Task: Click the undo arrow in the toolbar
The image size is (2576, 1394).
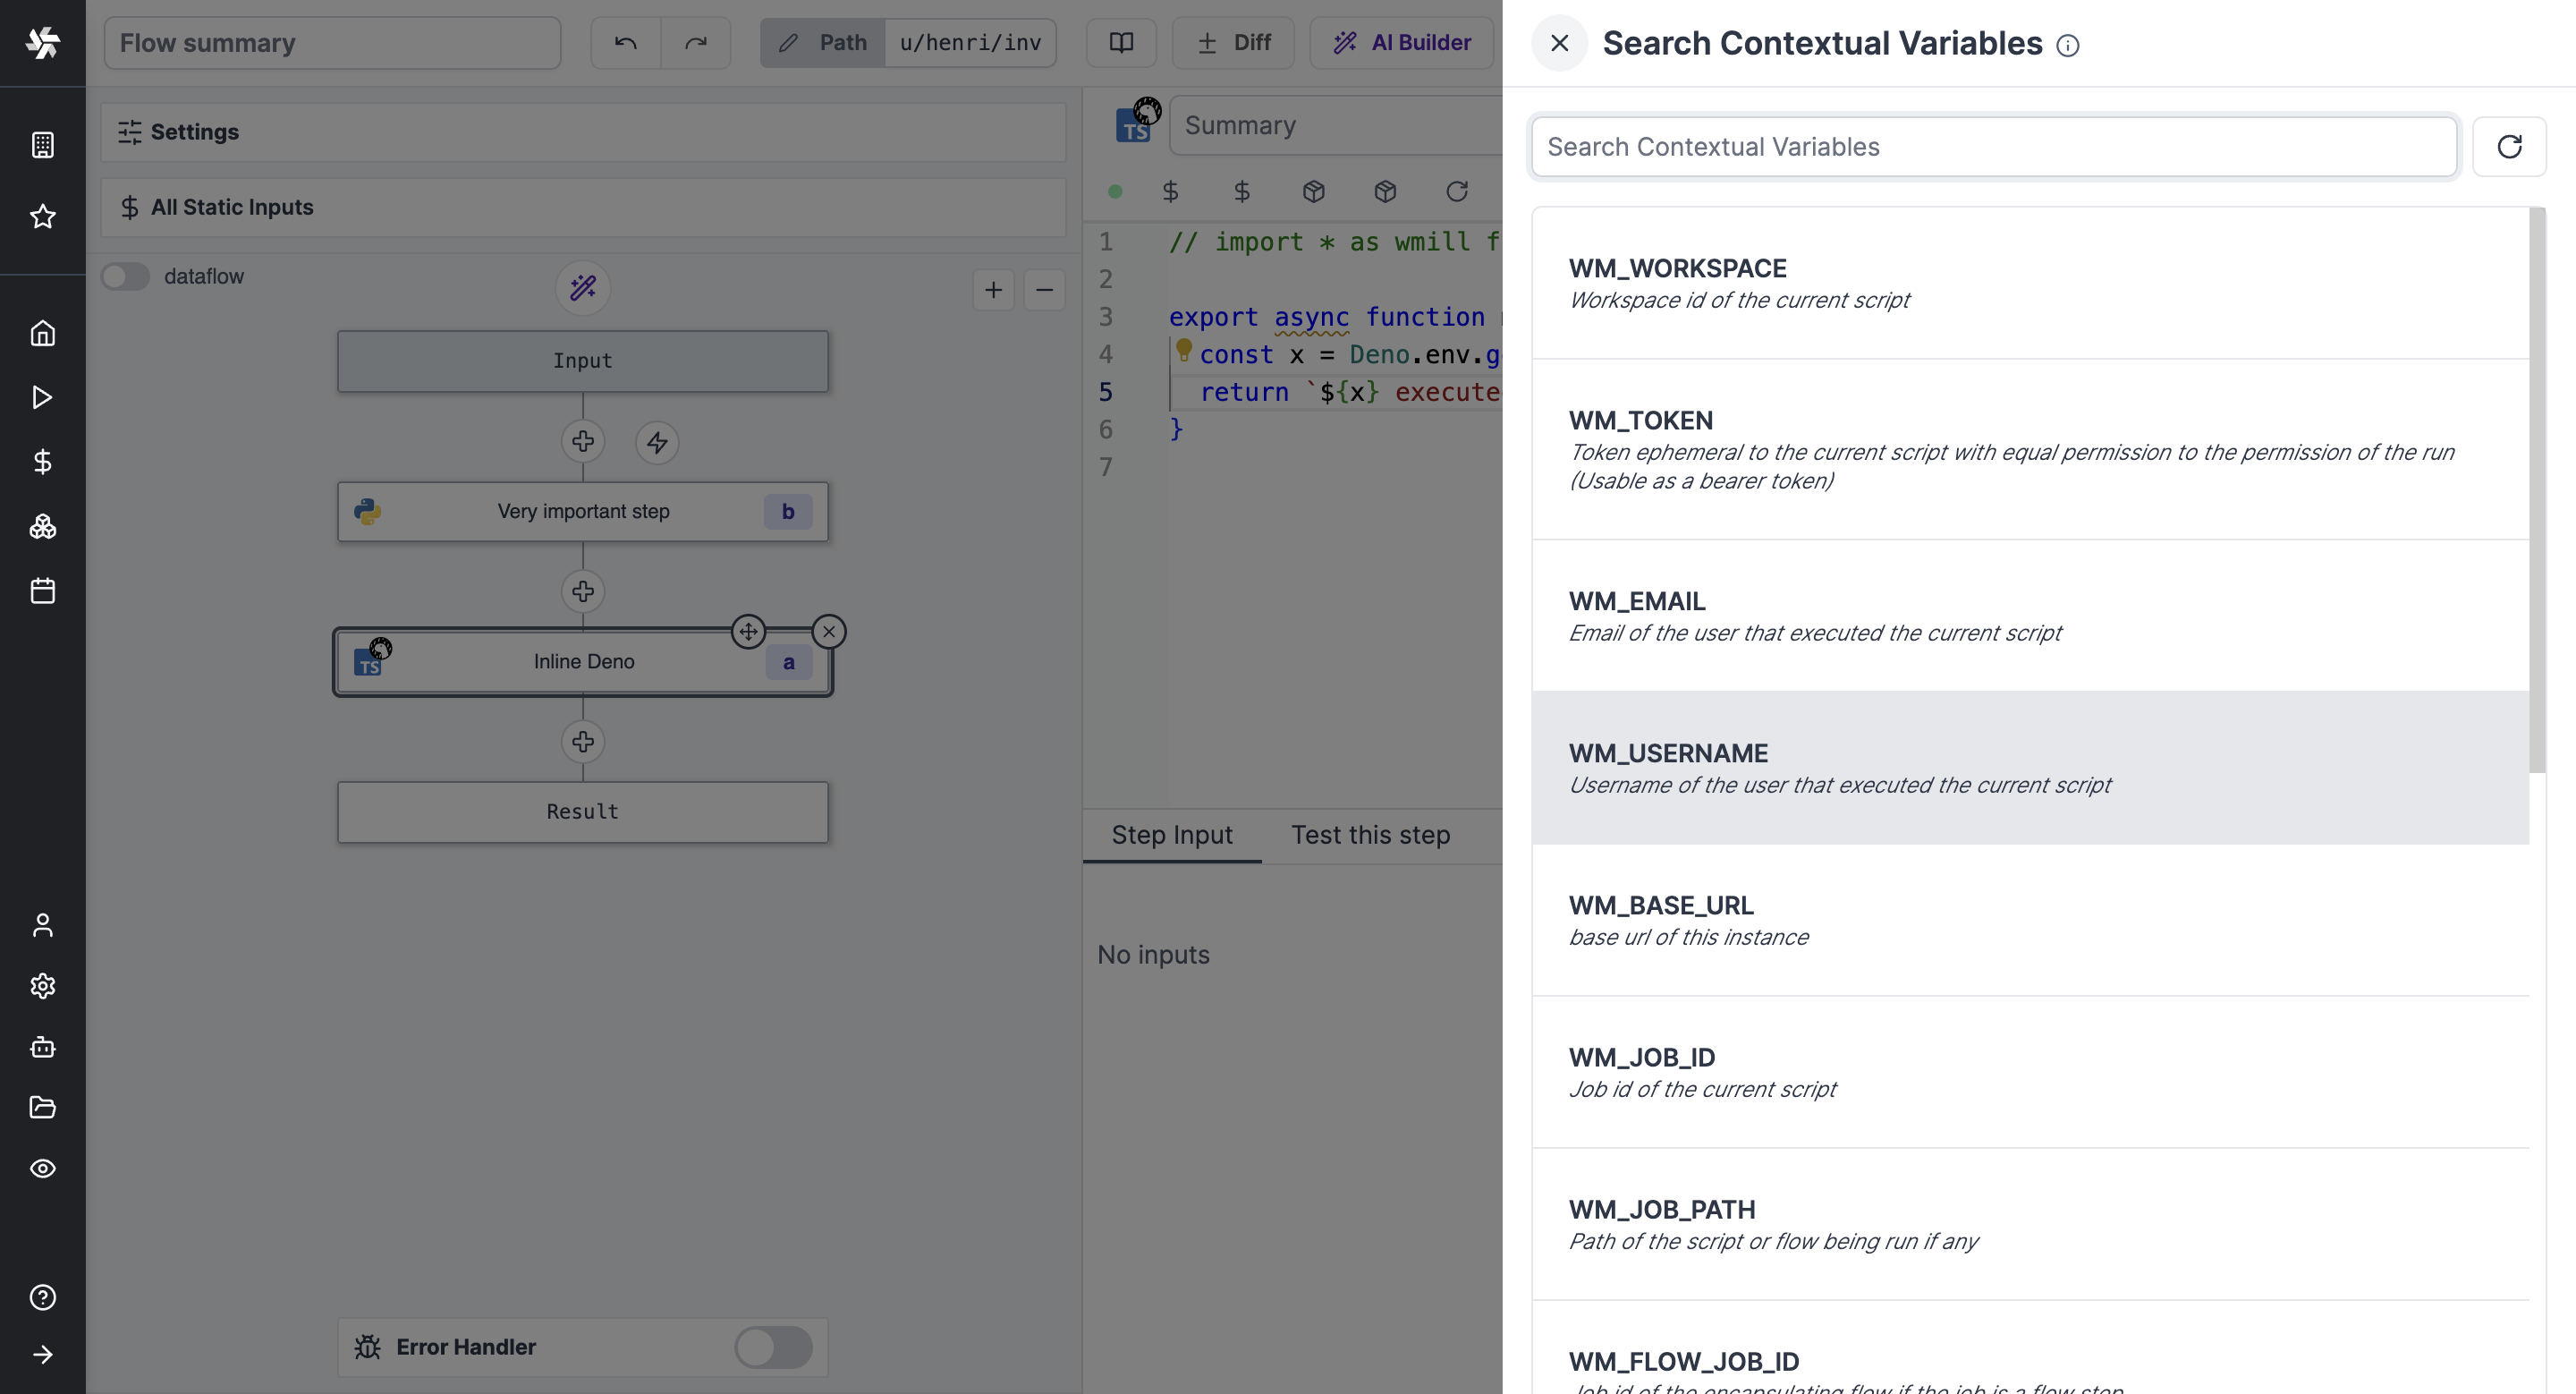Action: click(x=625, y=43)
